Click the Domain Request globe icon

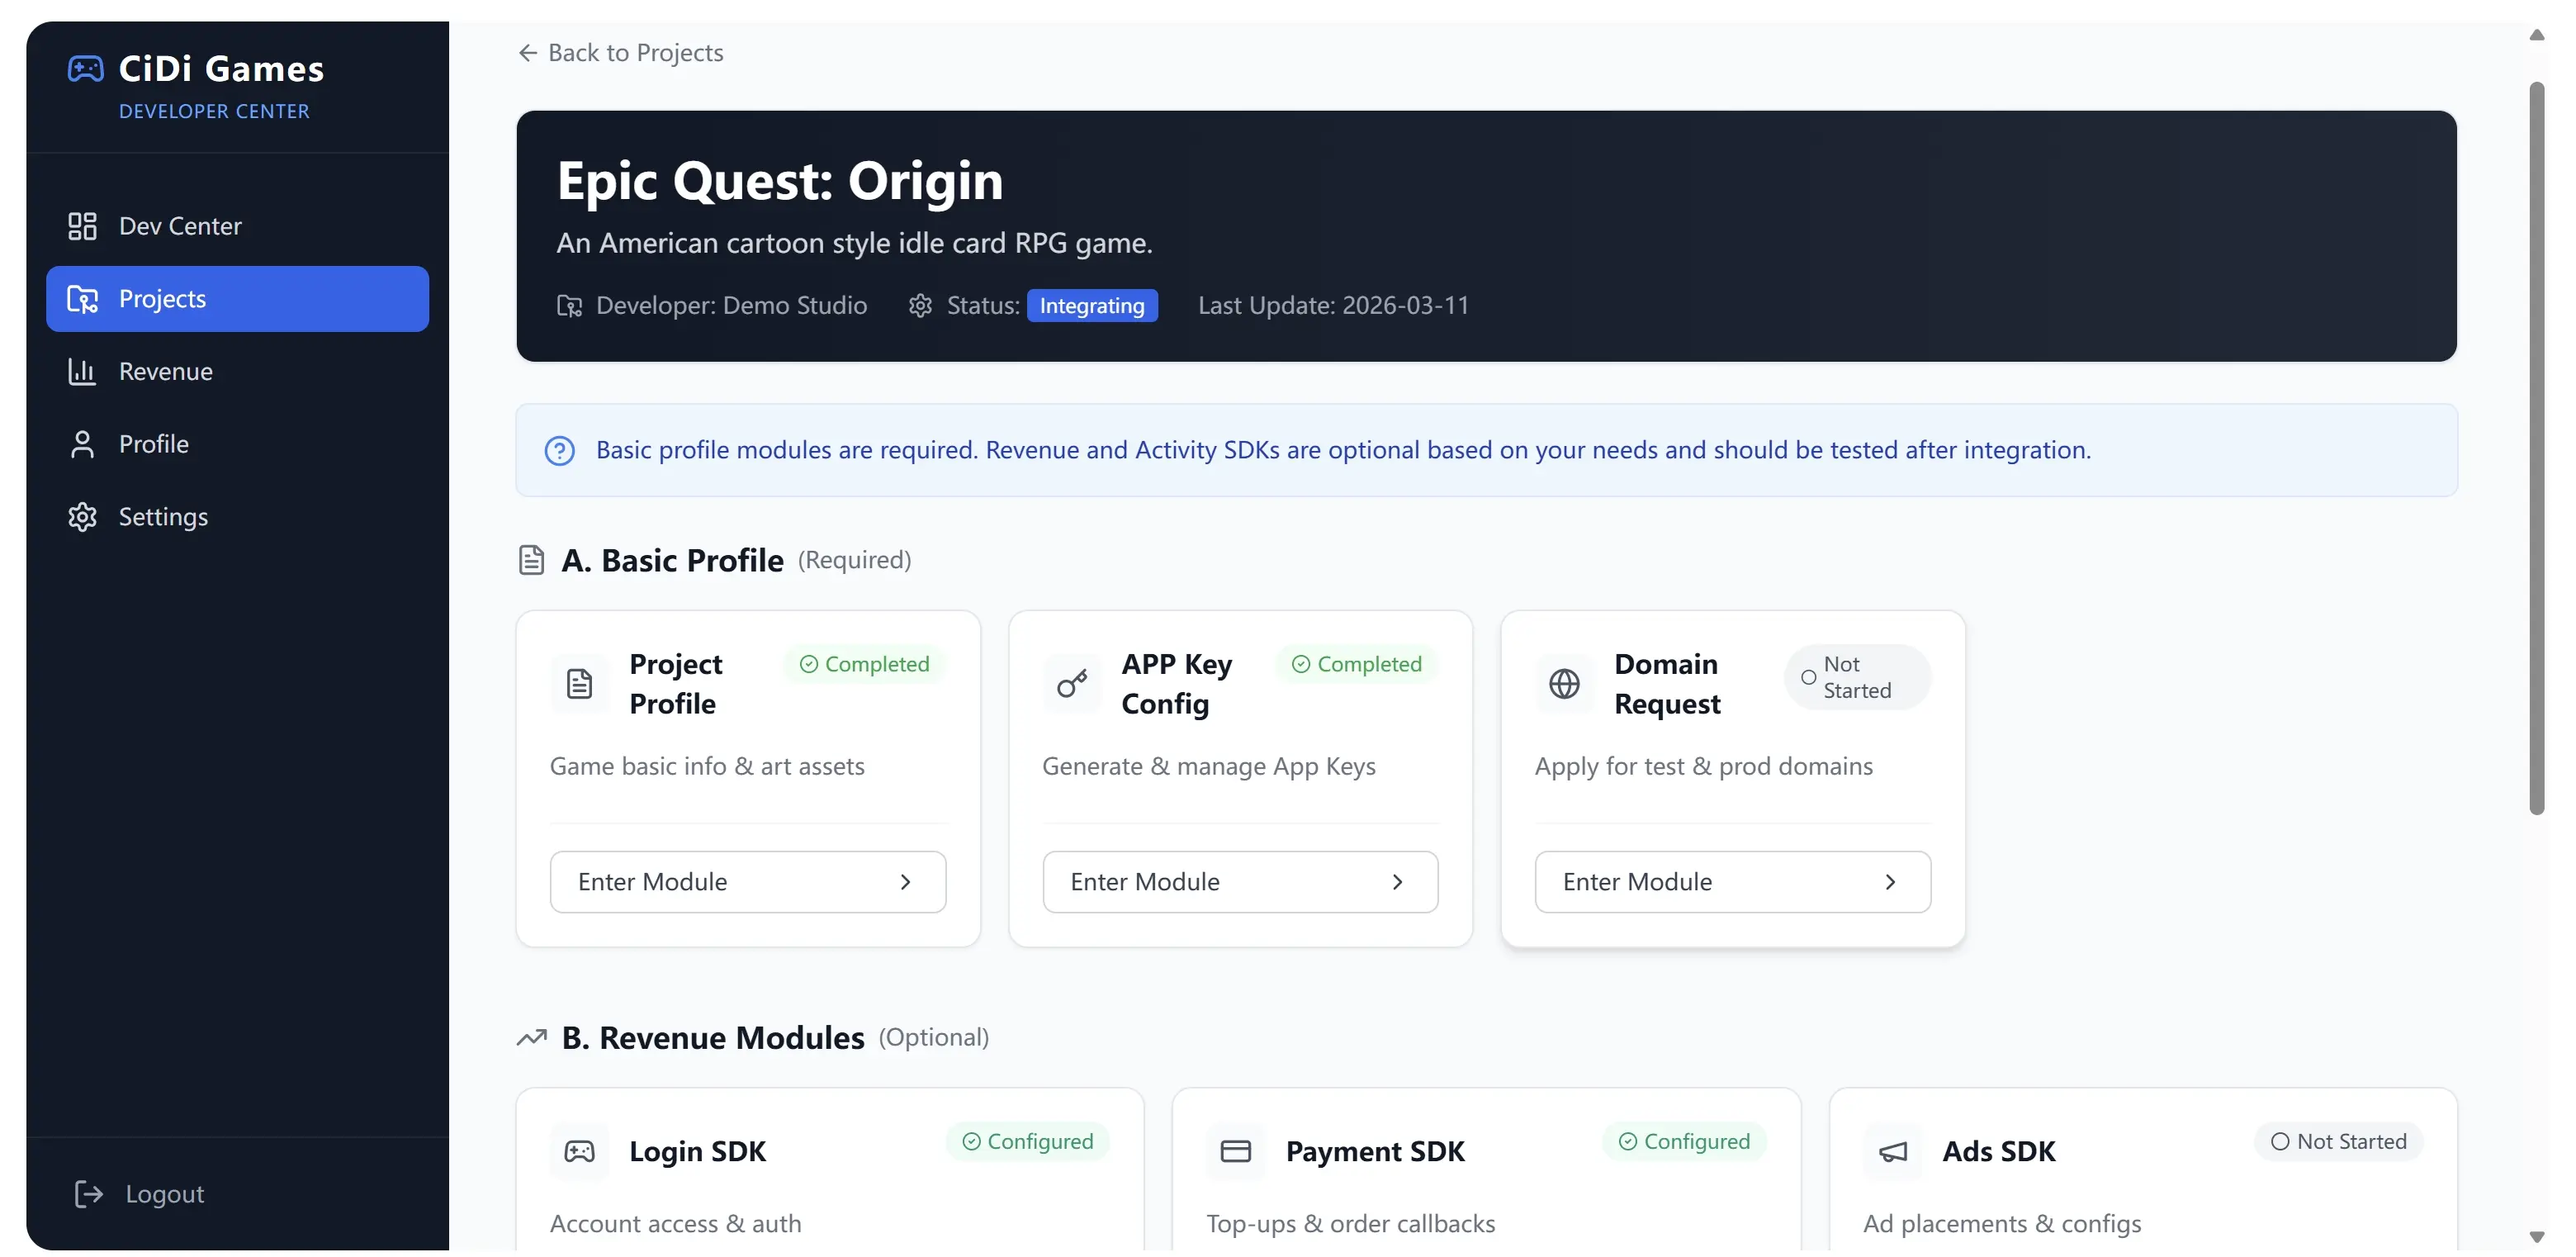pyautogui.click(x=1564, y=684)
